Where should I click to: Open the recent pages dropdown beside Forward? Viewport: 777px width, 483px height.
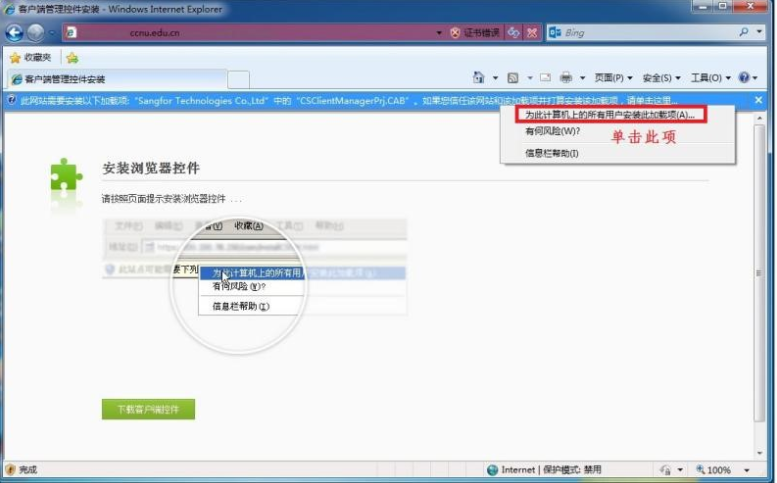pos(52,33)
